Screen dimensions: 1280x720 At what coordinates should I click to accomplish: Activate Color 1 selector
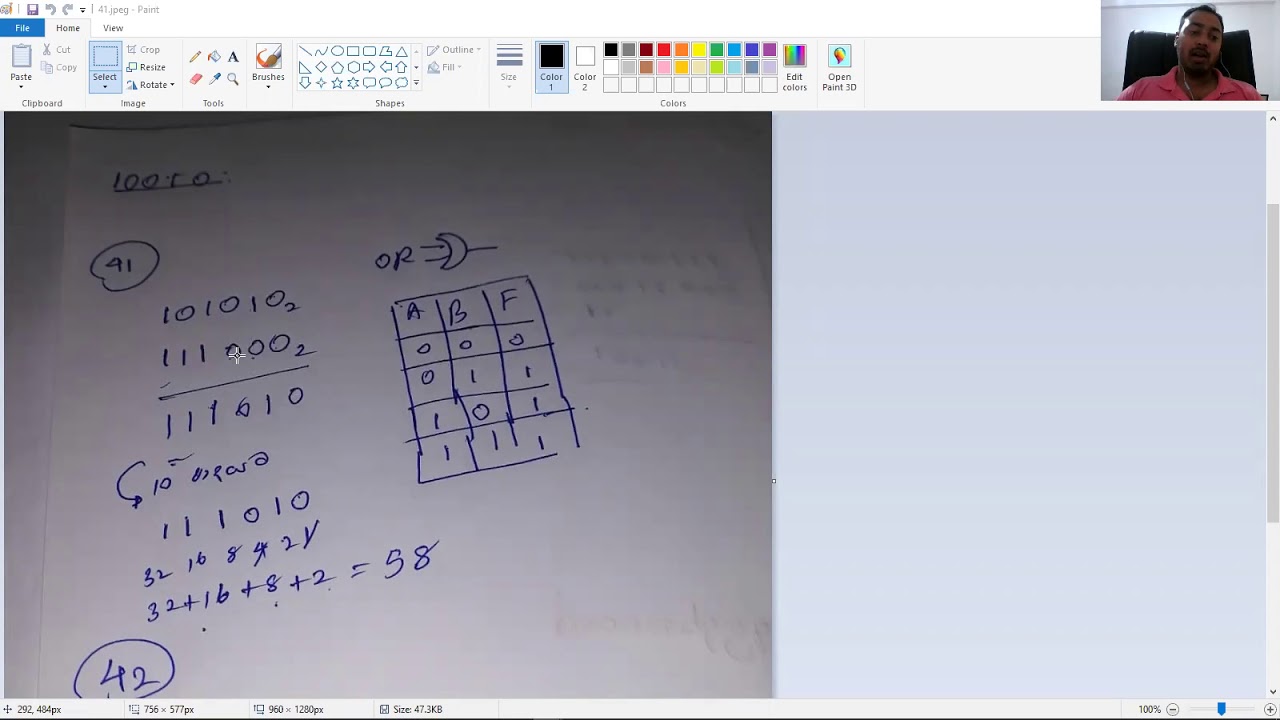[x=551, y=68]
